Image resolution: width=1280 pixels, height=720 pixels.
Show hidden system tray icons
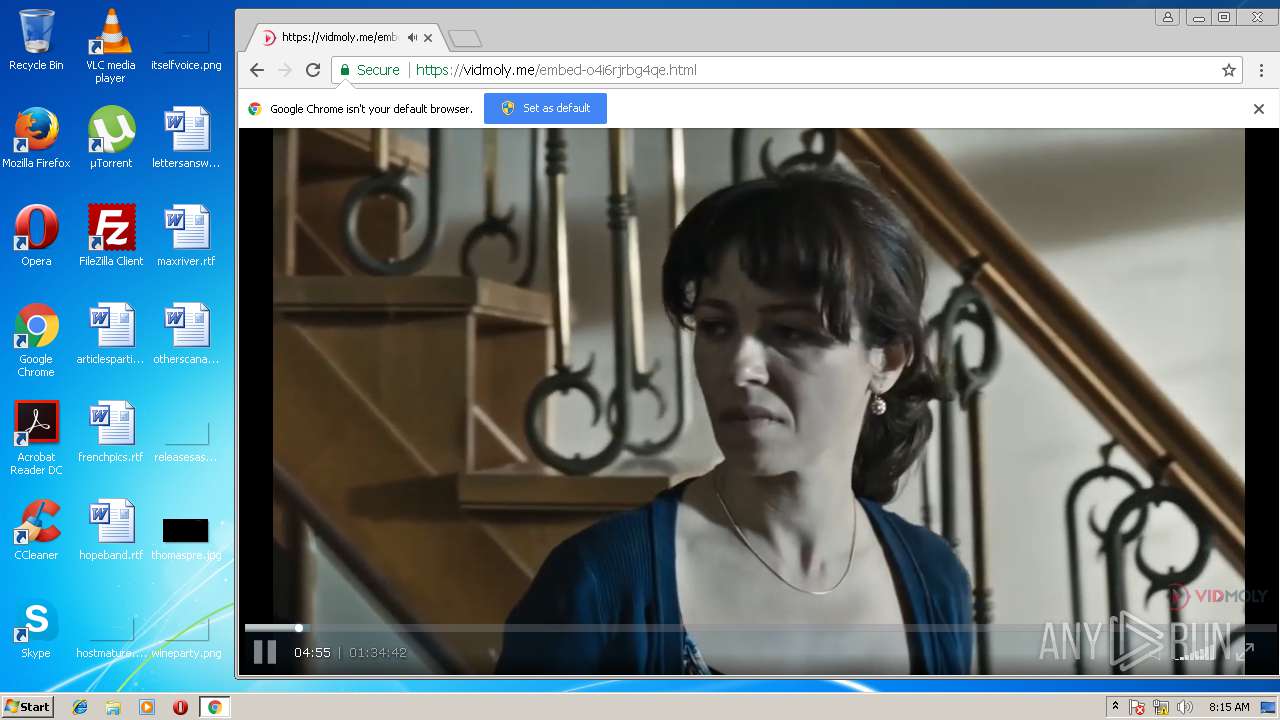pyautogui.click(x=1115, y=707)
